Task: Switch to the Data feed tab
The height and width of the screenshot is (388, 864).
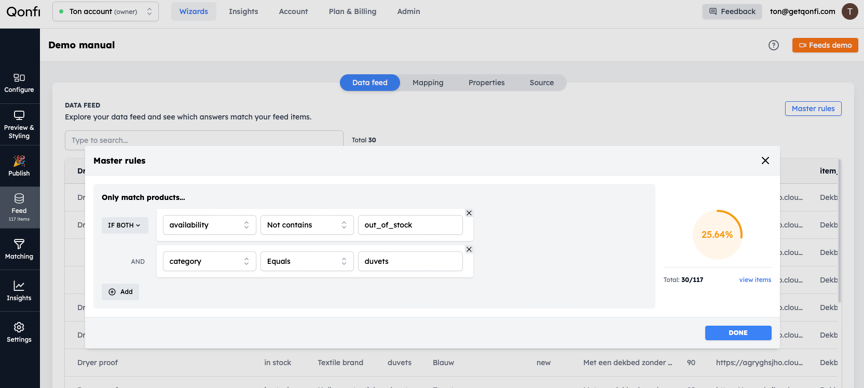Action: (370, 83)
